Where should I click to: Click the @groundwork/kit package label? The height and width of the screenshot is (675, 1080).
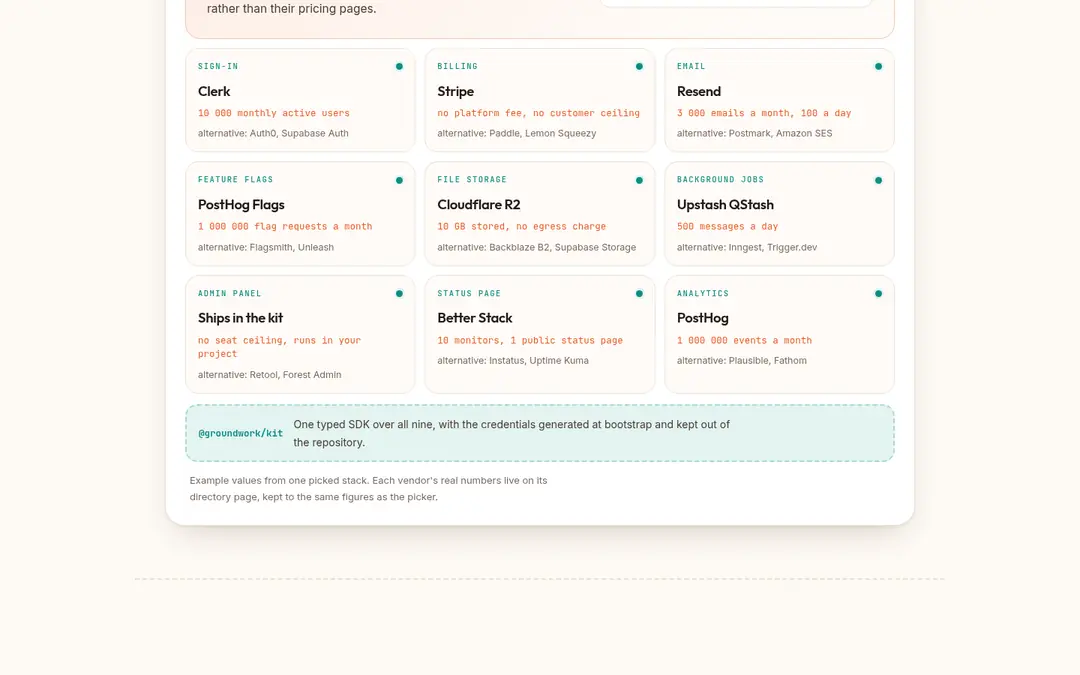point(240,433)
